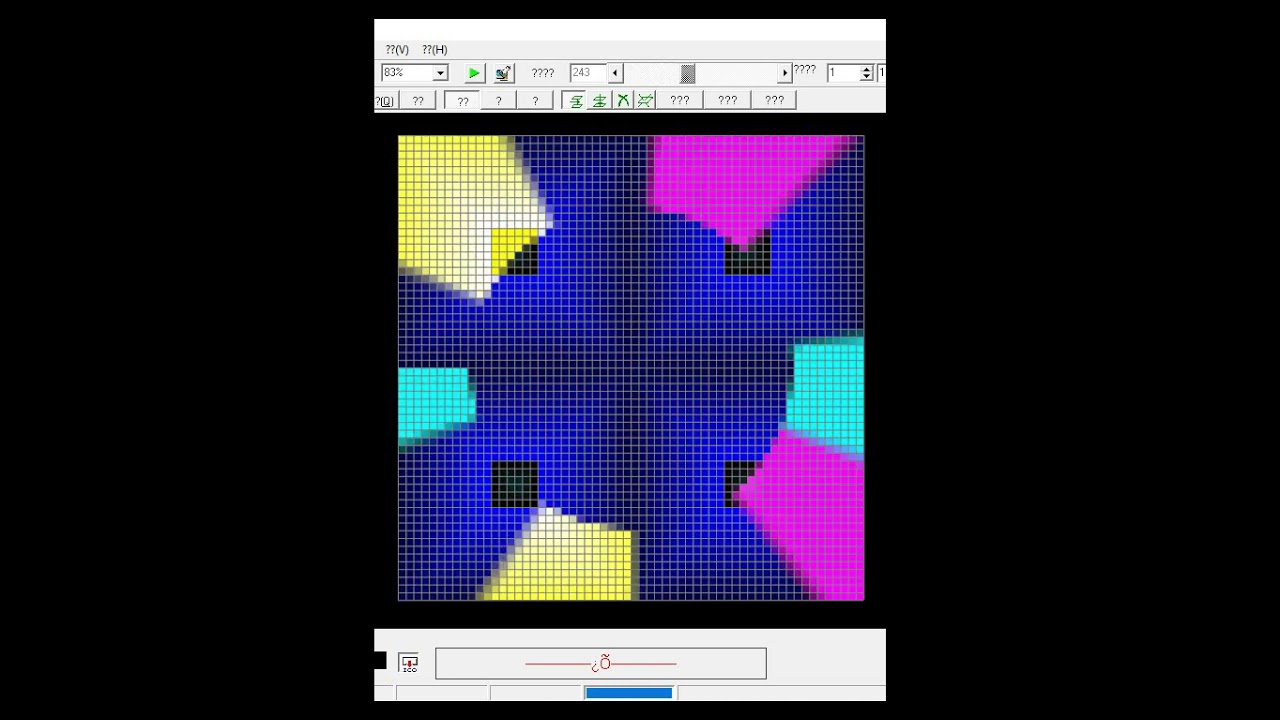
Task: Open the ??(H) menu
Action: (434, 49)
